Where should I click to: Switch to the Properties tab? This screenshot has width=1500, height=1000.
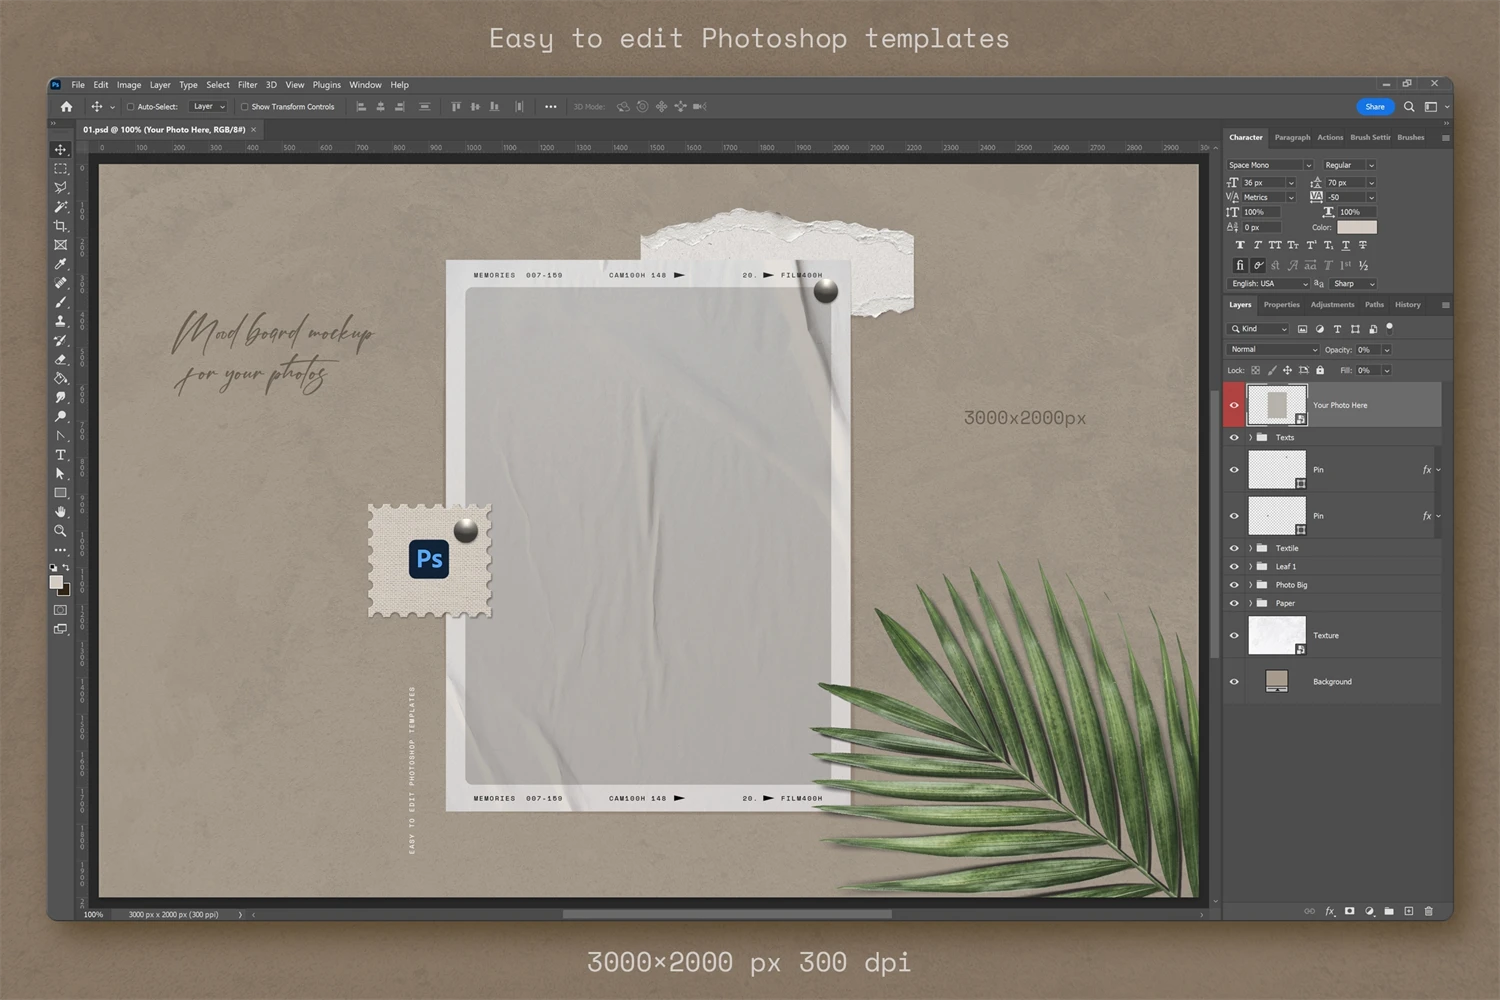click(x=1281, y=305)
